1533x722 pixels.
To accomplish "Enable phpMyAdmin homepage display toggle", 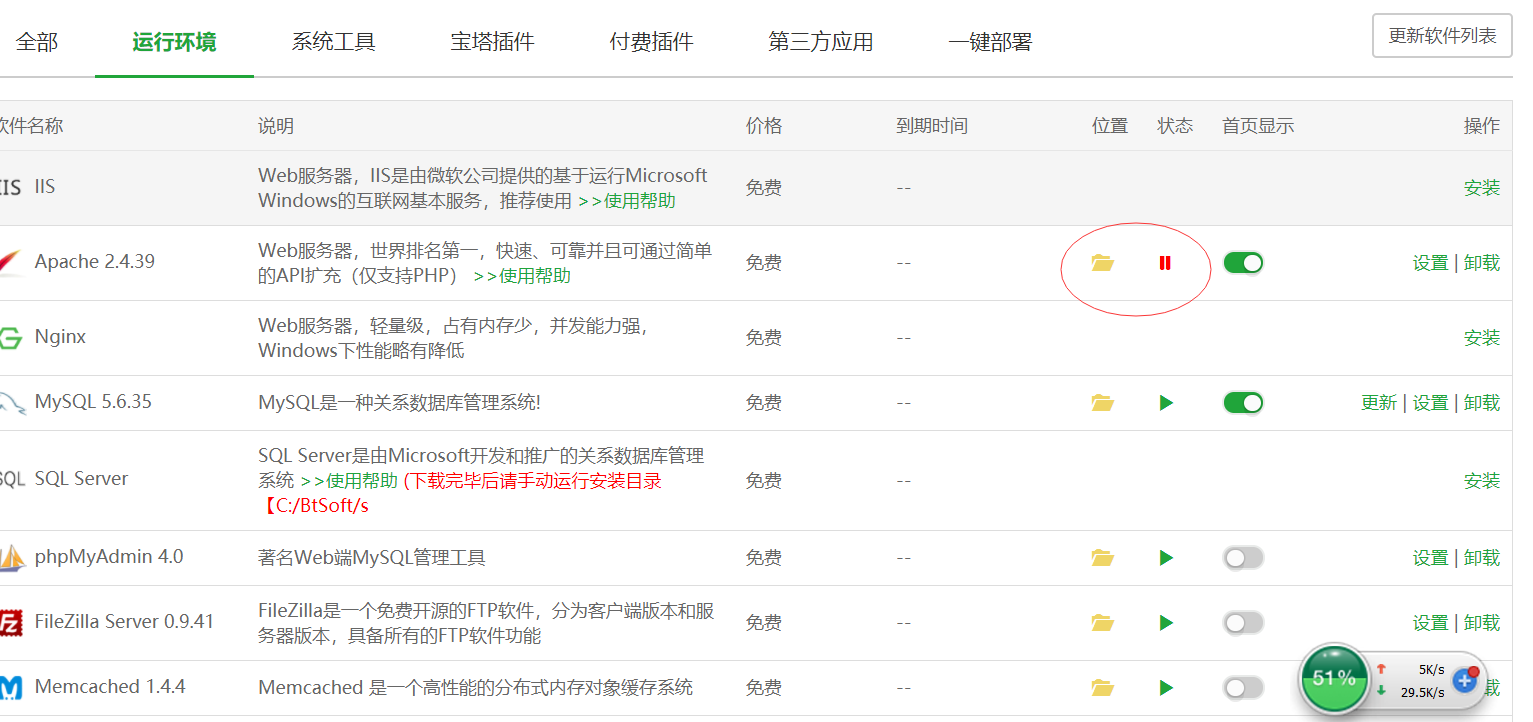I will pos(1243,558).
